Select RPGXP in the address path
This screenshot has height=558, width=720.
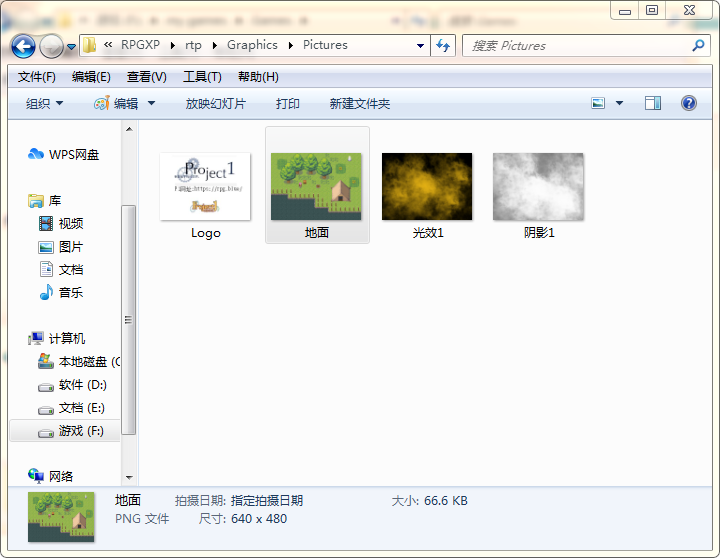click(x=141, y=45)
